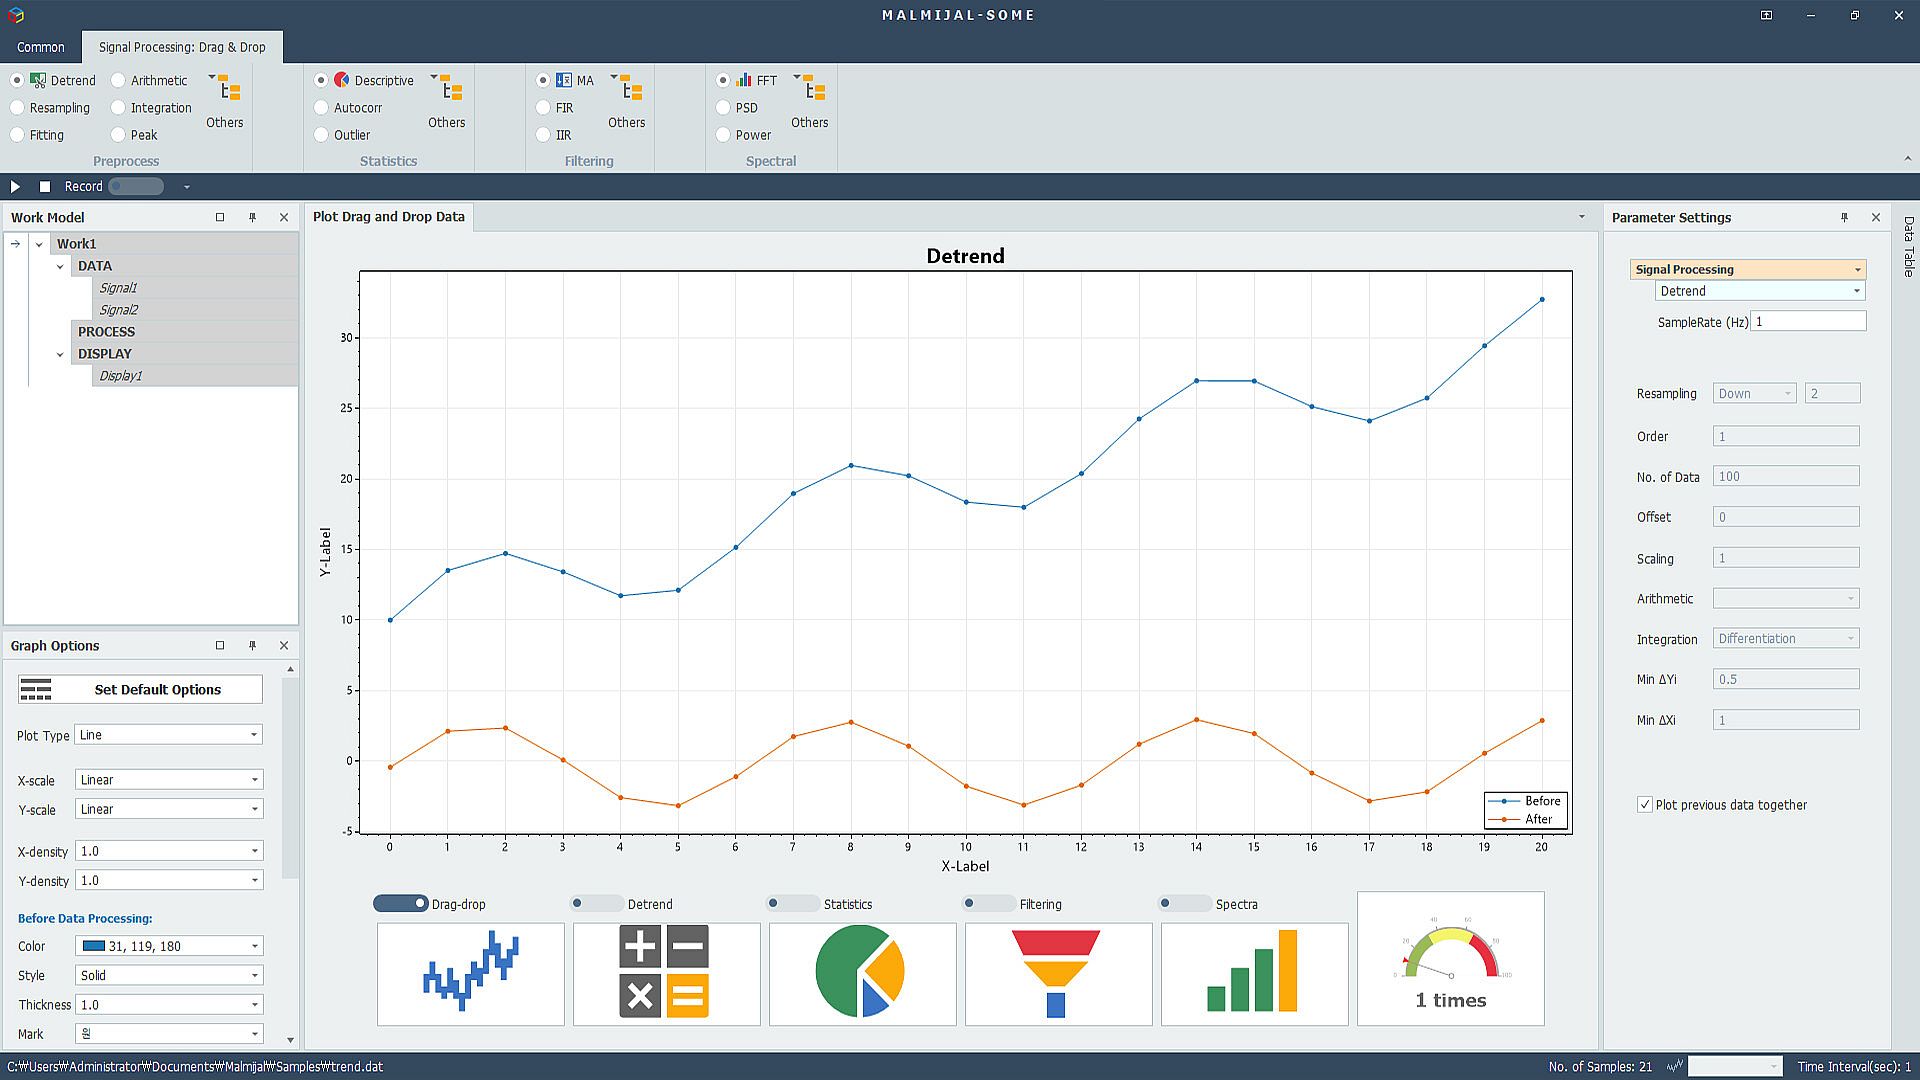Click the SampleRate (Hz) input field

[1808, 321]
